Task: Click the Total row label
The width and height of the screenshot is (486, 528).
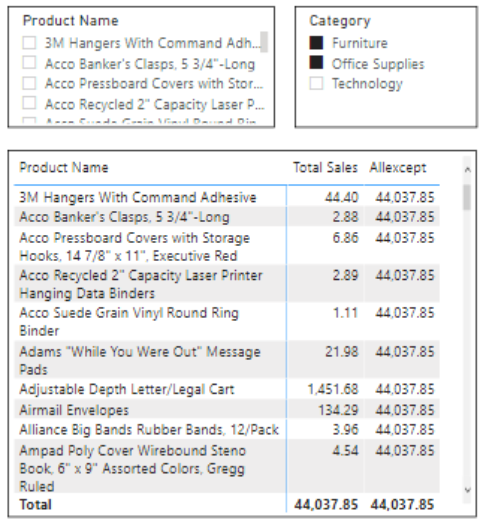Action: point(36,504)
